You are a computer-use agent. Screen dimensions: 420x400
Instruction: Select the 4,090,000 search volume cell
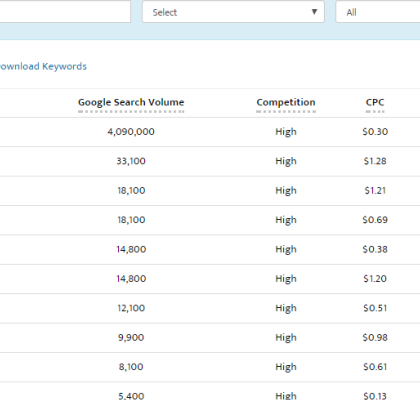131,132
